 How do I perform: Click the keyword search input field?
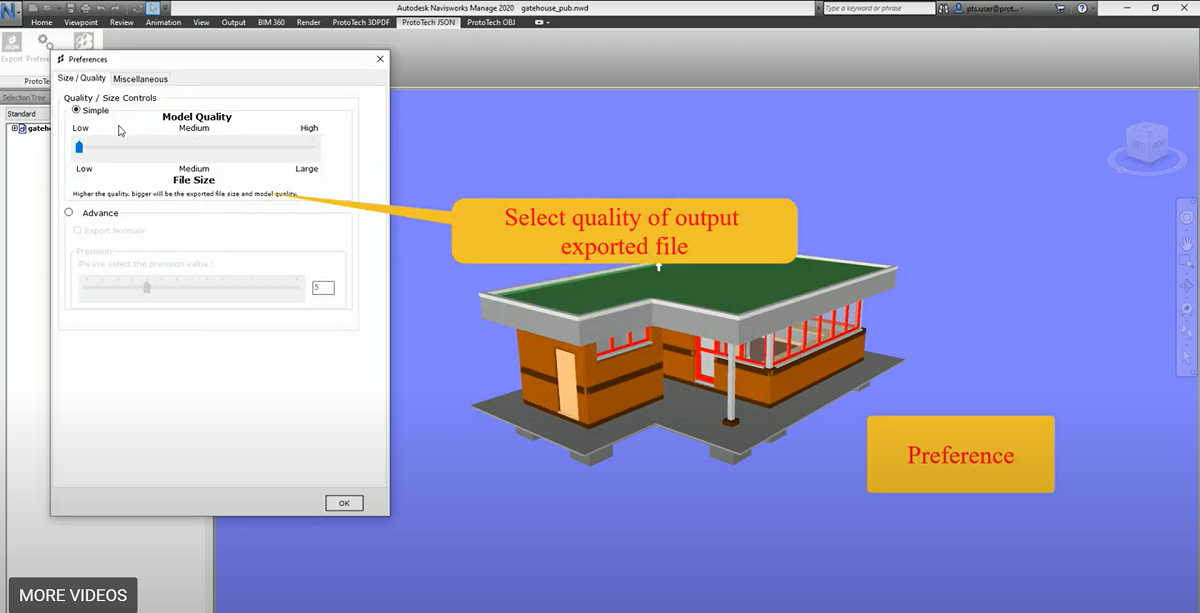tap(879, 8)
